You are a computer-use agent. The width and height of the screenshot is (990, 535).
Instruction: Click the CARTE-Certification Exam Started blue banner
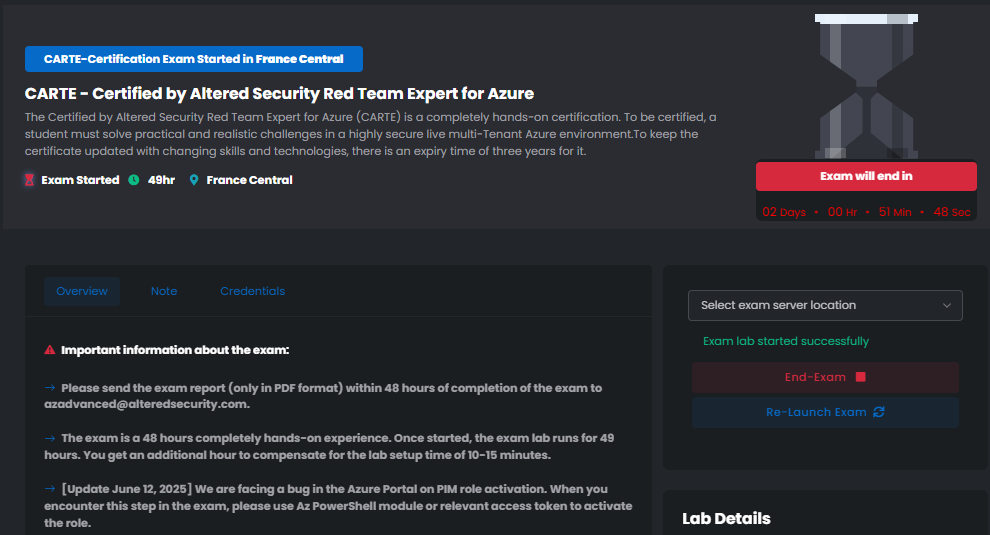pyautogui.click(x=194, y=59)
